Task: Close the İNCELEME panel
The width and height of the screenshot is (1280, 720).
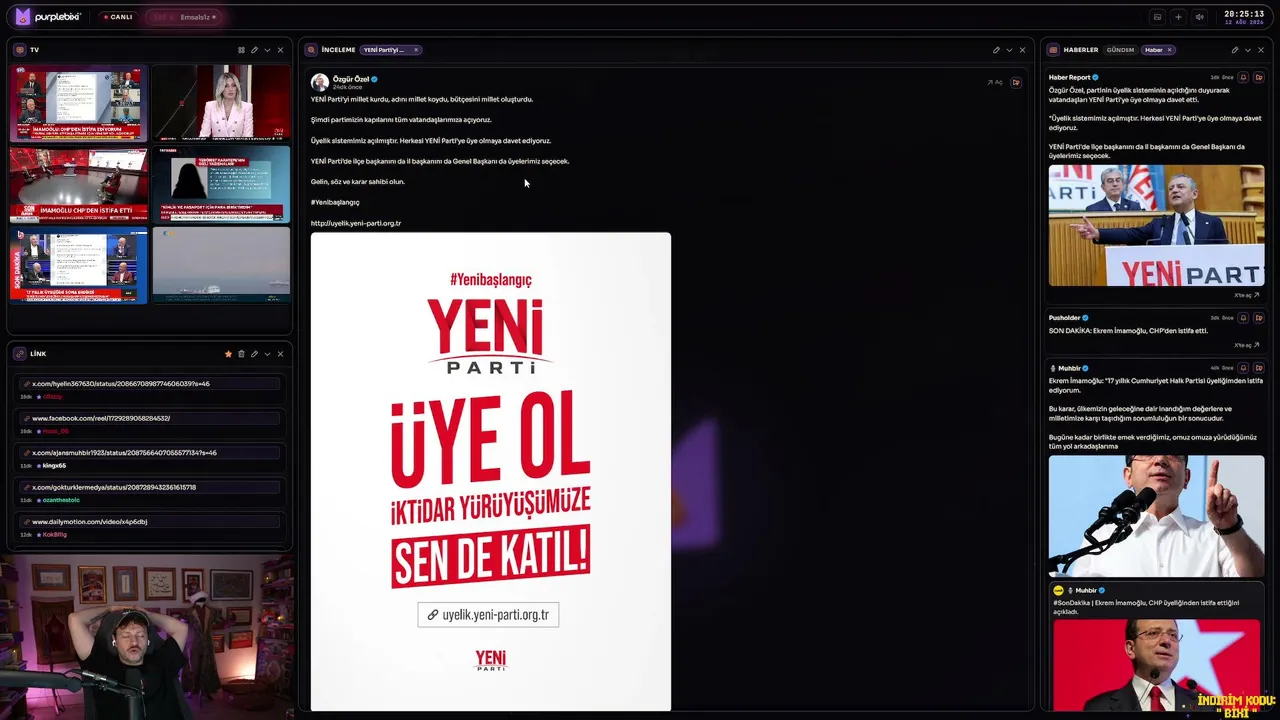Action: 1022,50
